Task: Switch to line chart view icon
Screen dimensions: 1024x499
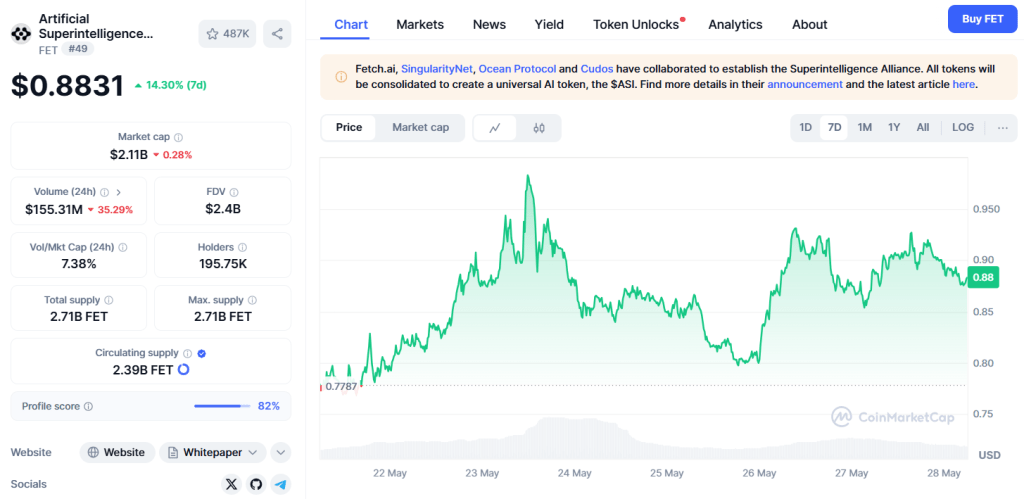Action: [495, 128]
